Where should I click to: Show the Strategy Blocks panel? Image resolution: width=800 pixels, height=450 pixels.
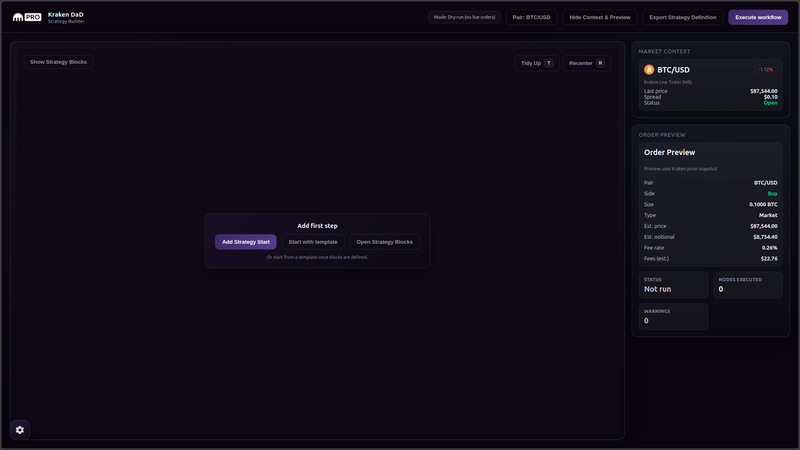tap(58, 62)
